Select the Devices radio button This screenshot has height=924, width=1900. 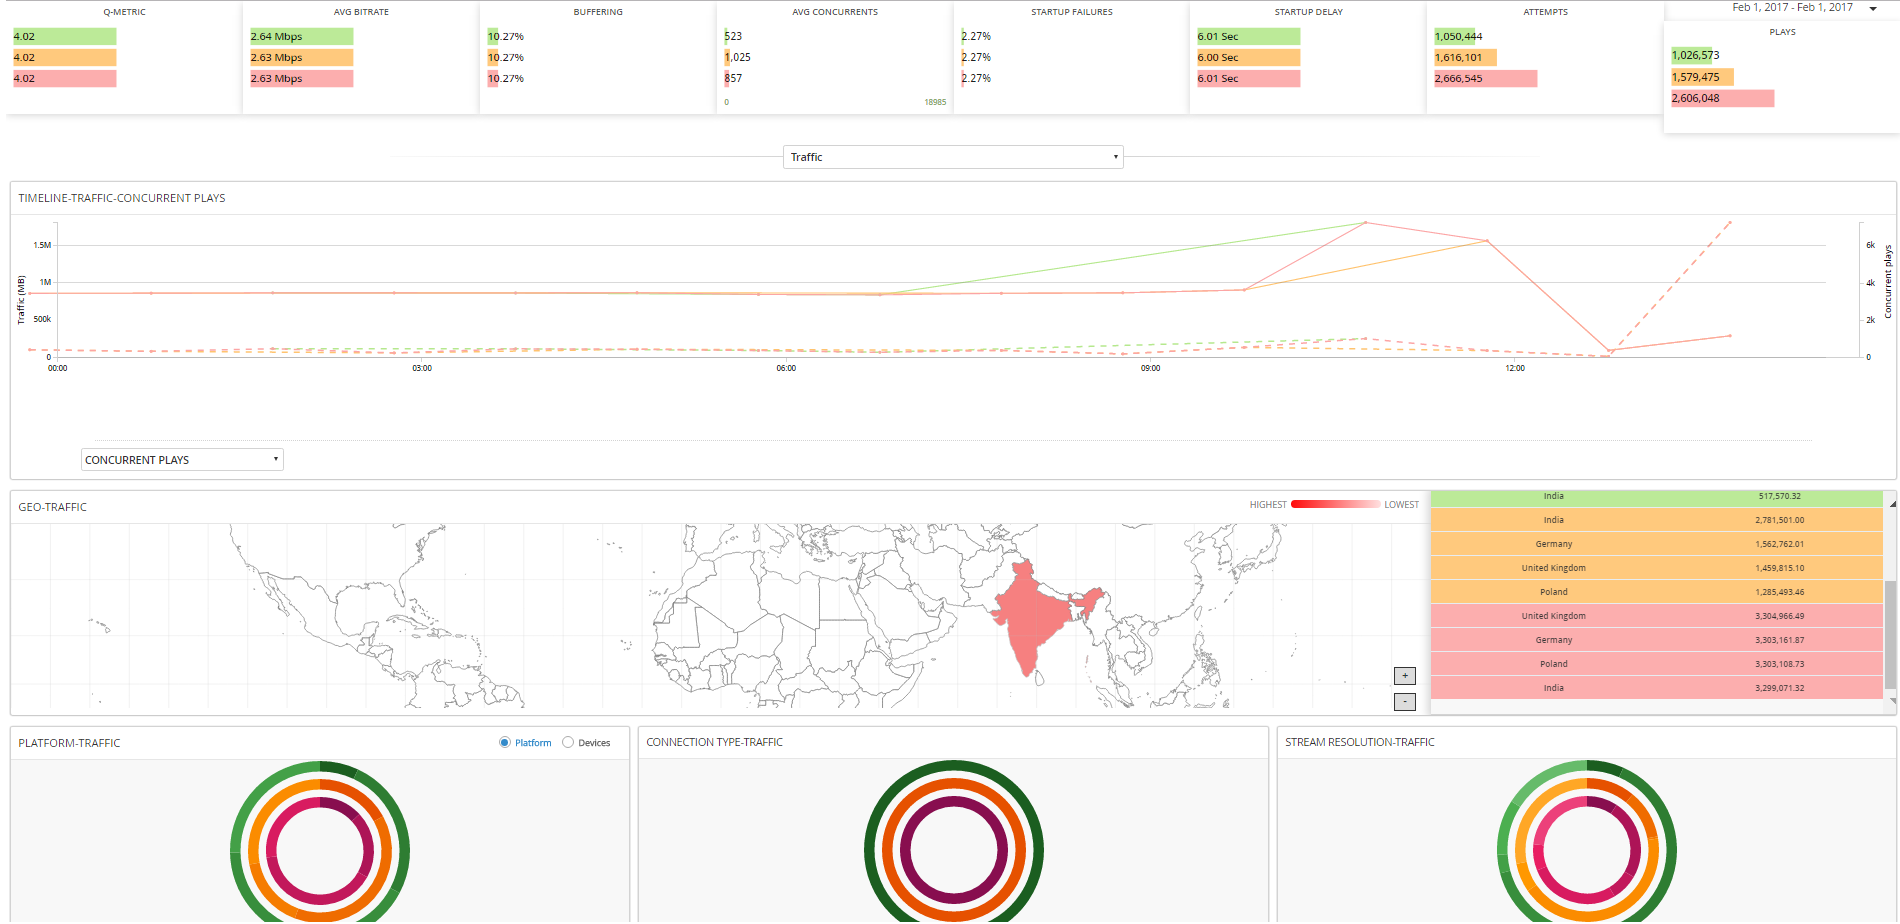point(568,742)
